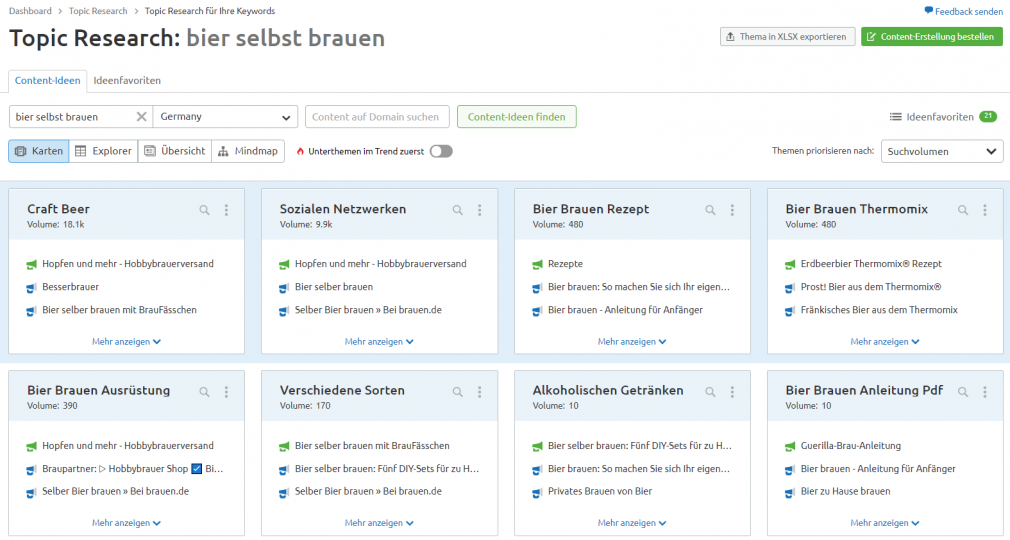Expand Mehr anzeigen on Alkoholischen Getränken card
1010x540 pixels.
(632, 523)
